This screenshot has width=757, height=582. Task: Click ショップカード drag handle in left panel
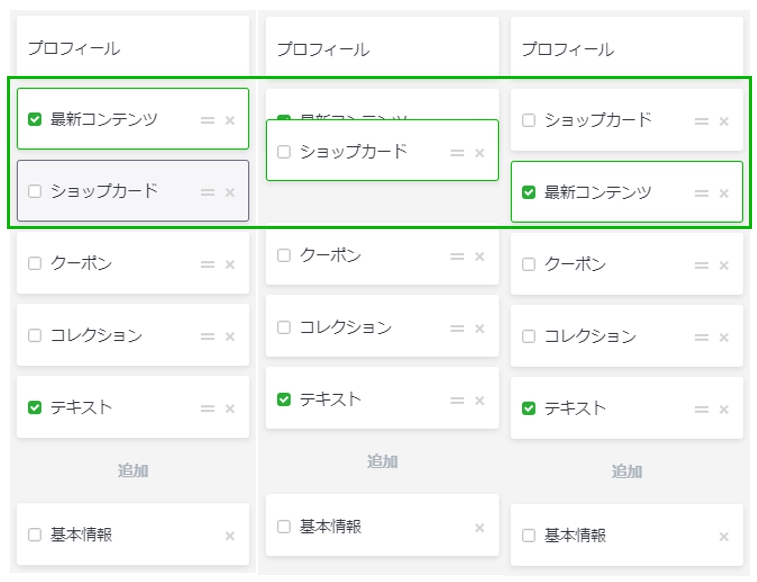(208, 193)
